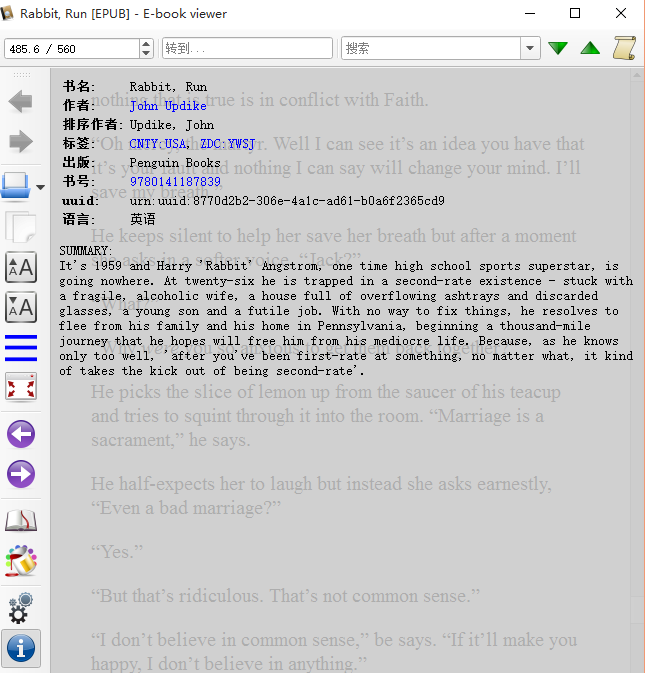Open Preferences gear icon

21,608
